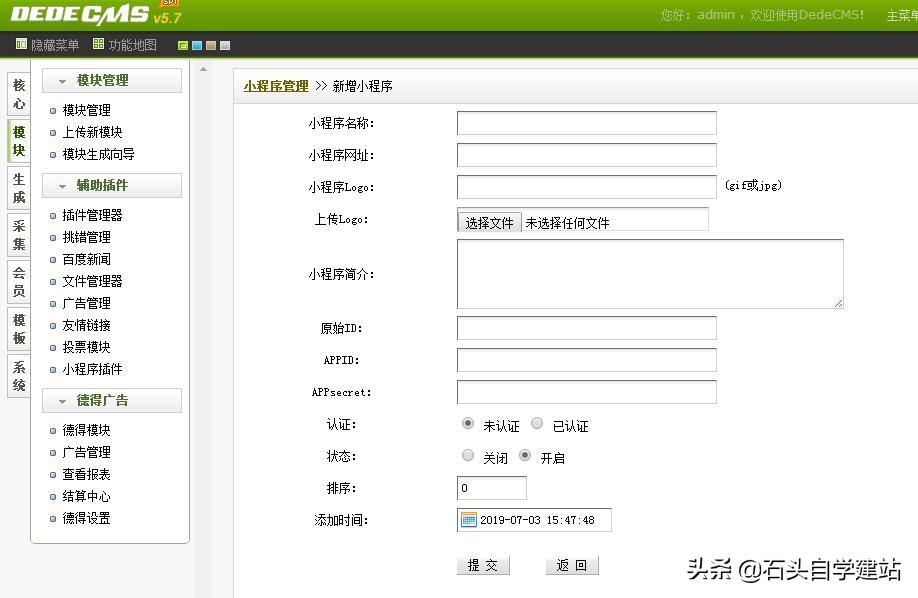Click the 添加时间 date field

pyautogui.click(x=535, y=520)
